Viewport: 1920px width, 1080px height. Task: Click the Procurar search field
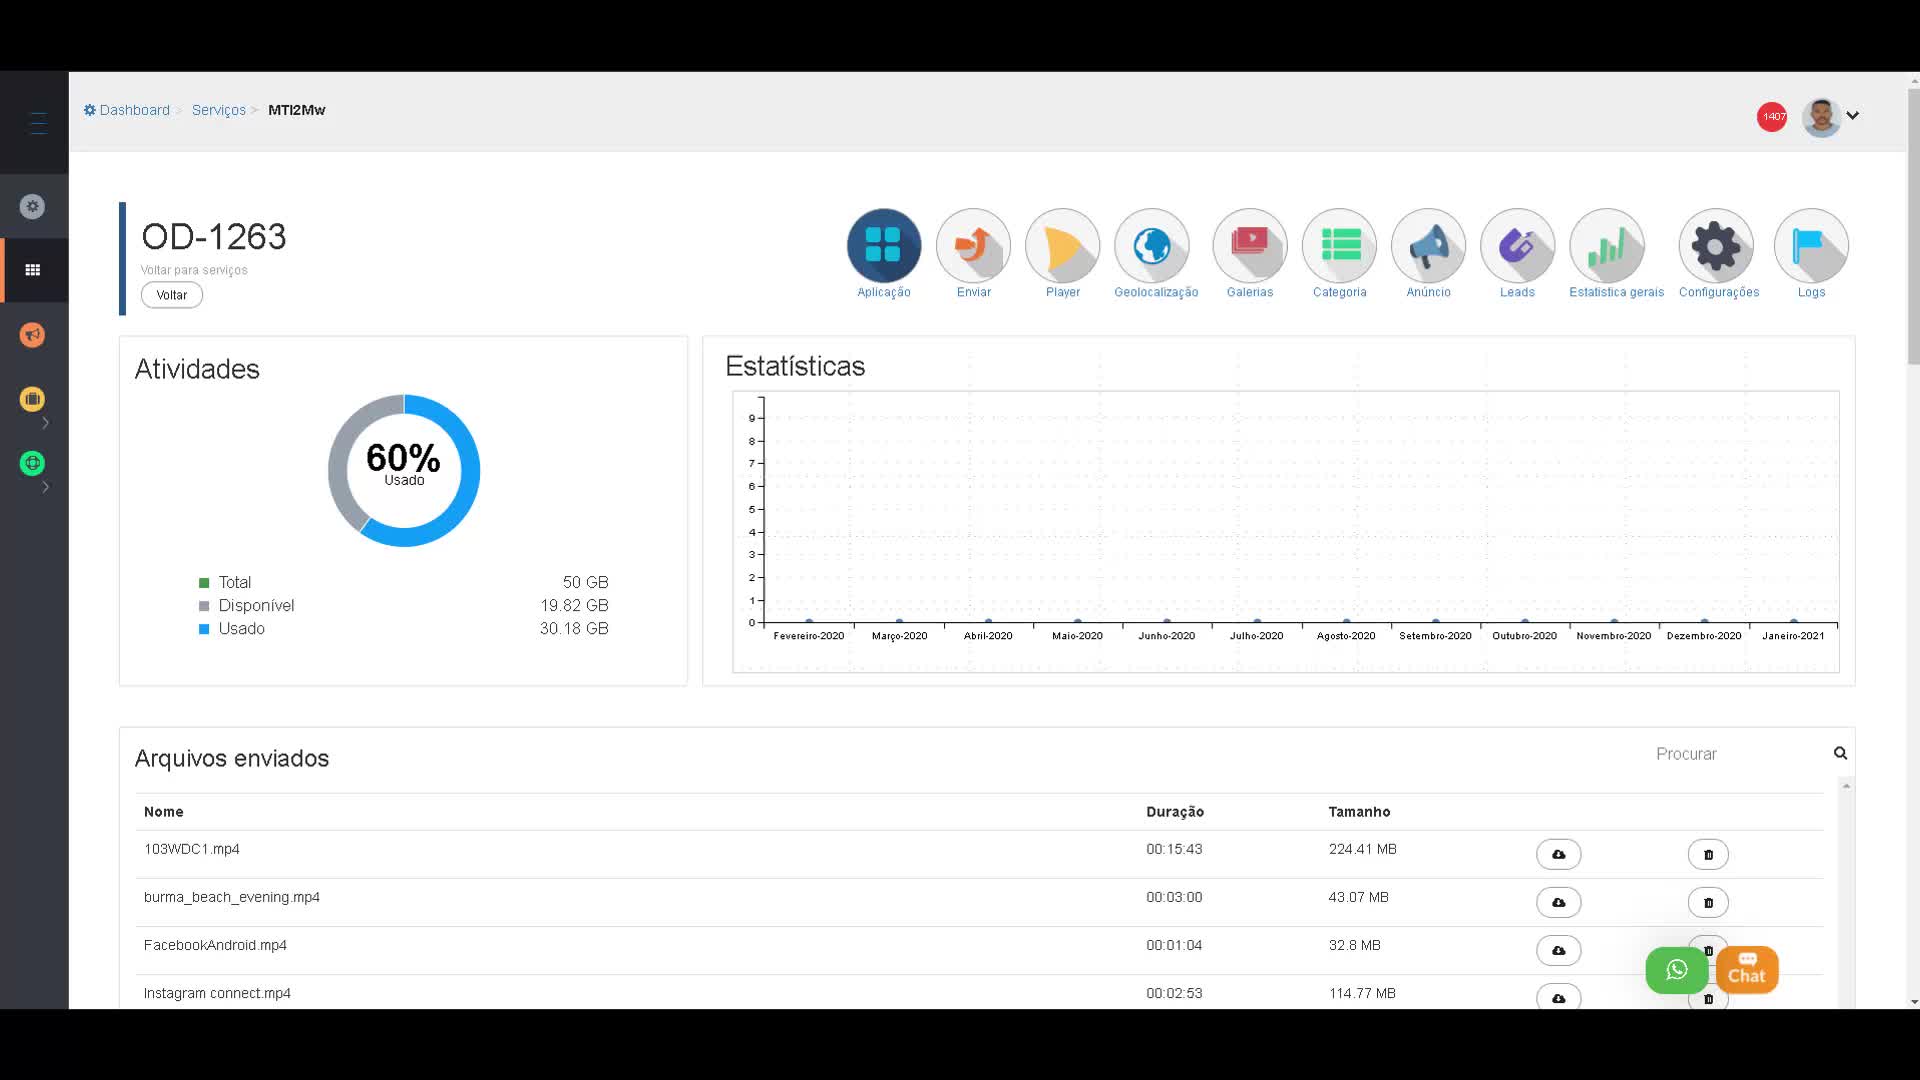pyautogui.click(x=1738, y=754)
